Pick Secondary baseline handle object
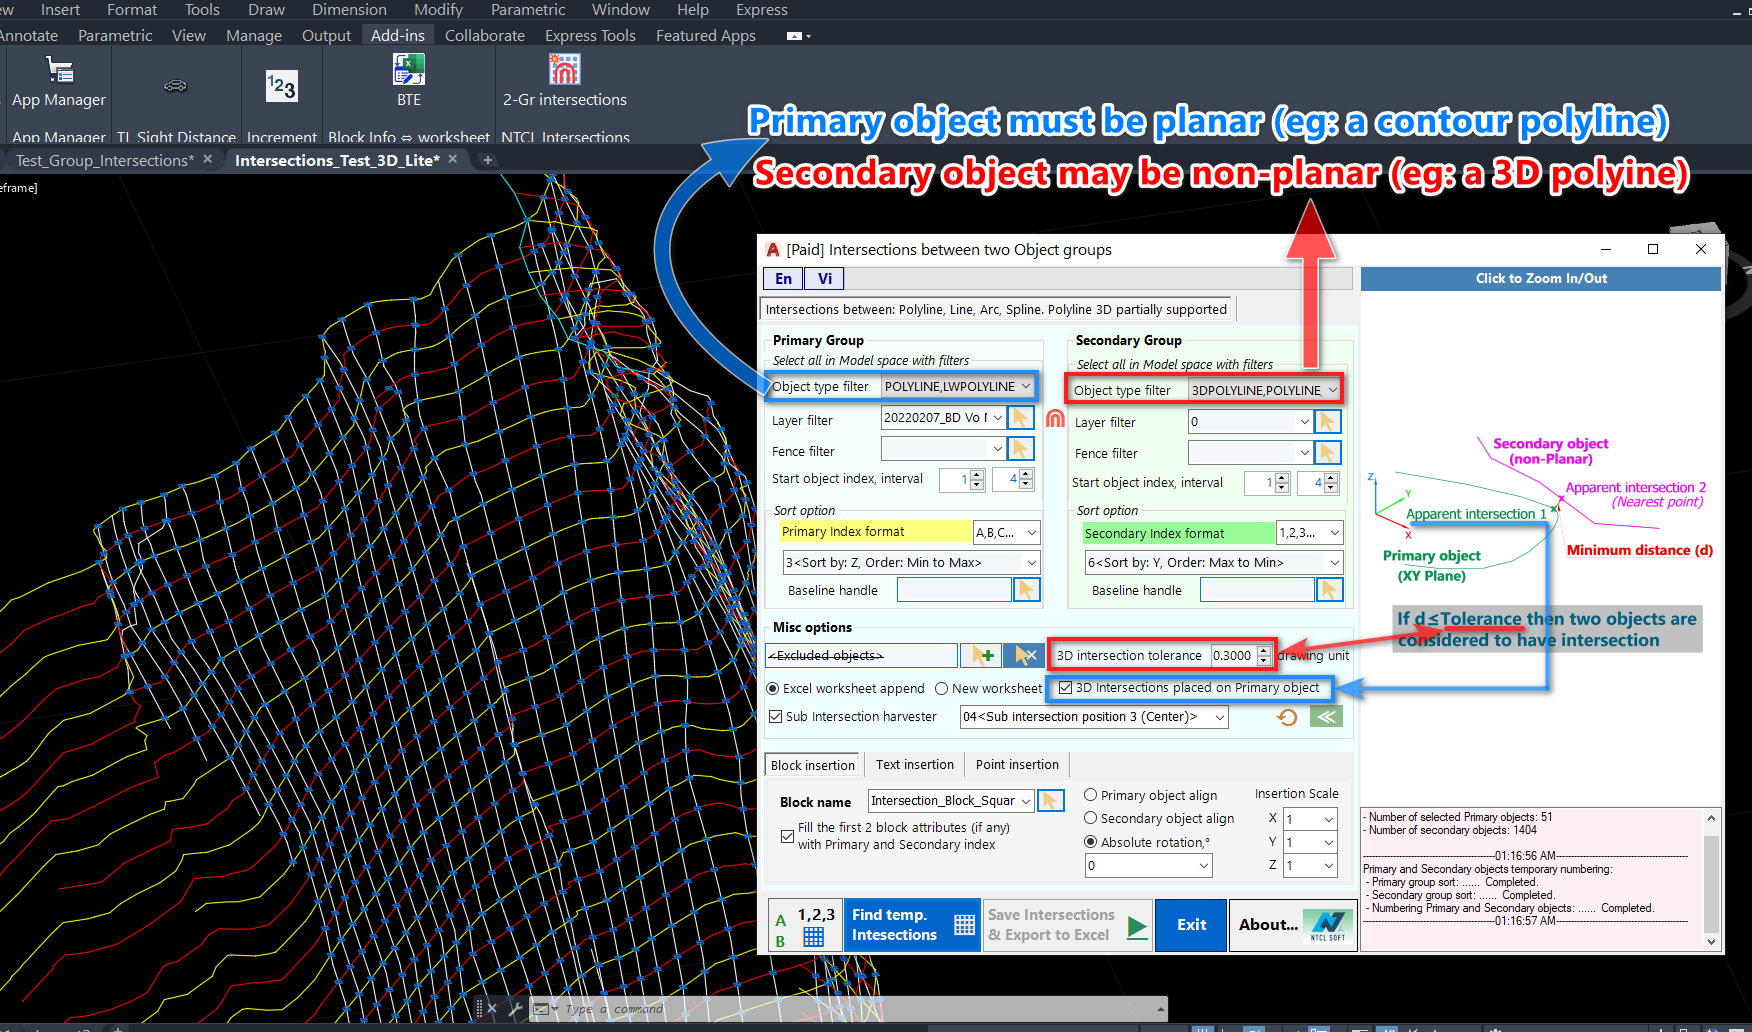 (1329, 590)
